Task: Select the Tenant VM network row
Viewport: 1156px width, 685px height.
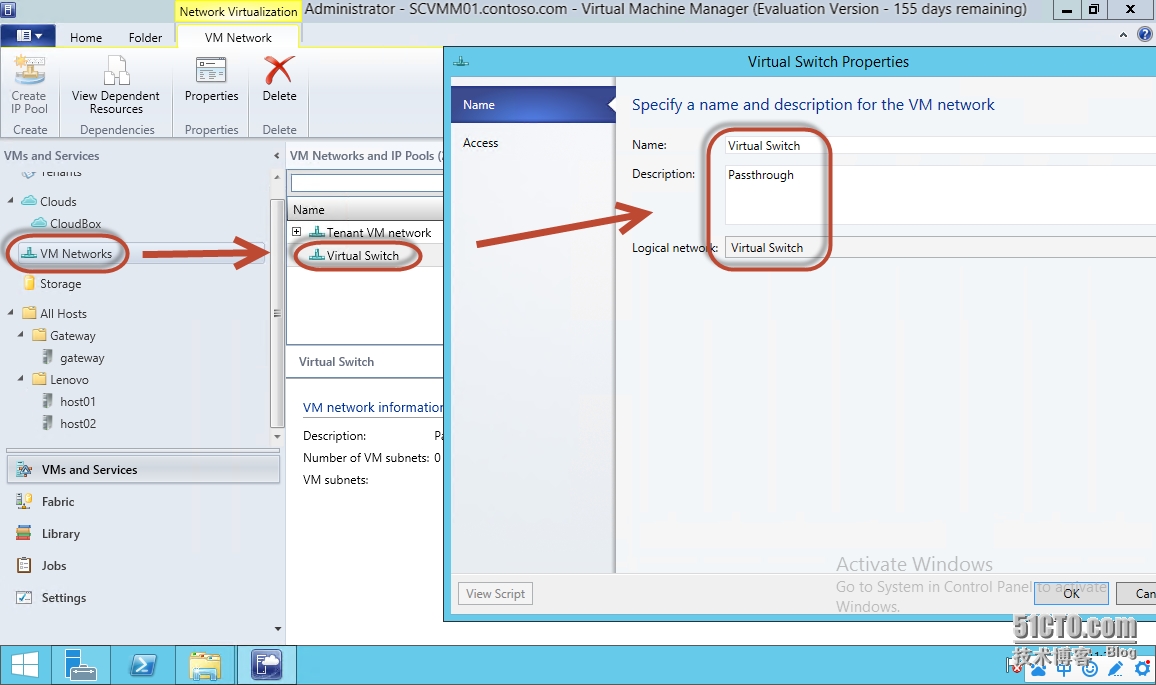Action: pyautogui.click(x=365, y=232)
